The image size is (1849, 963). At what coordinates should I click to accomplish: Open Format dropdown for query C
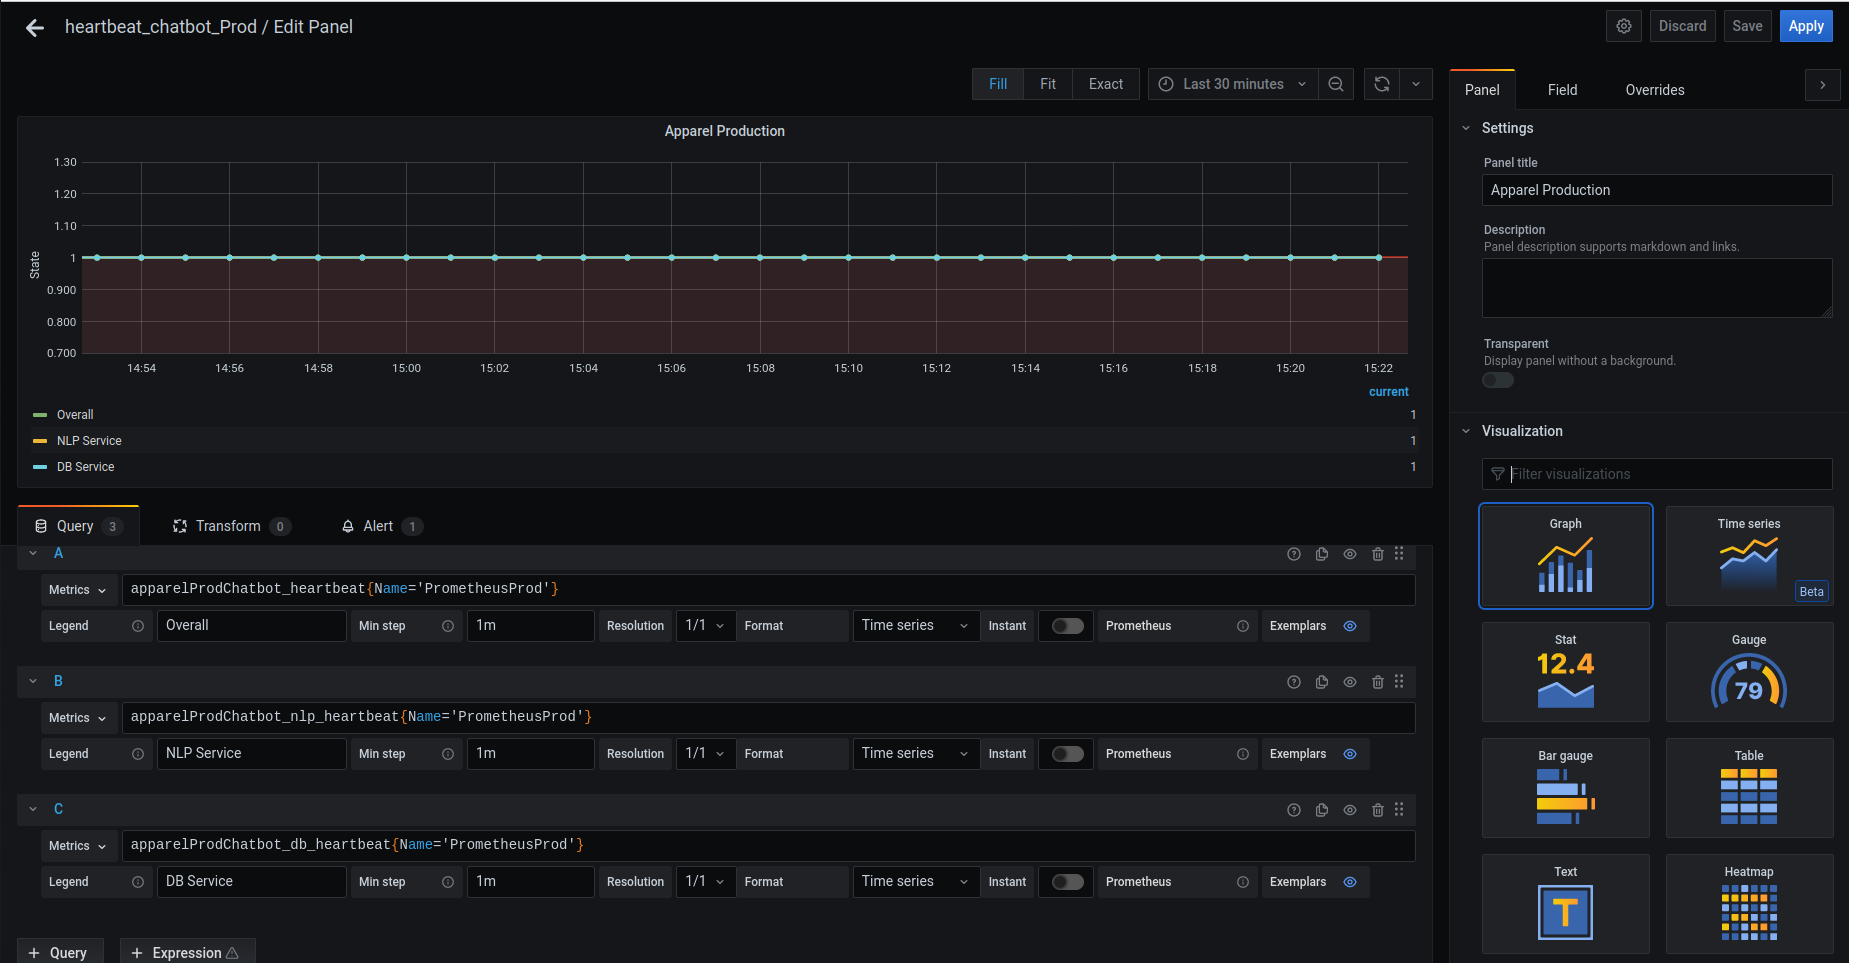click(x=915, y=882)
